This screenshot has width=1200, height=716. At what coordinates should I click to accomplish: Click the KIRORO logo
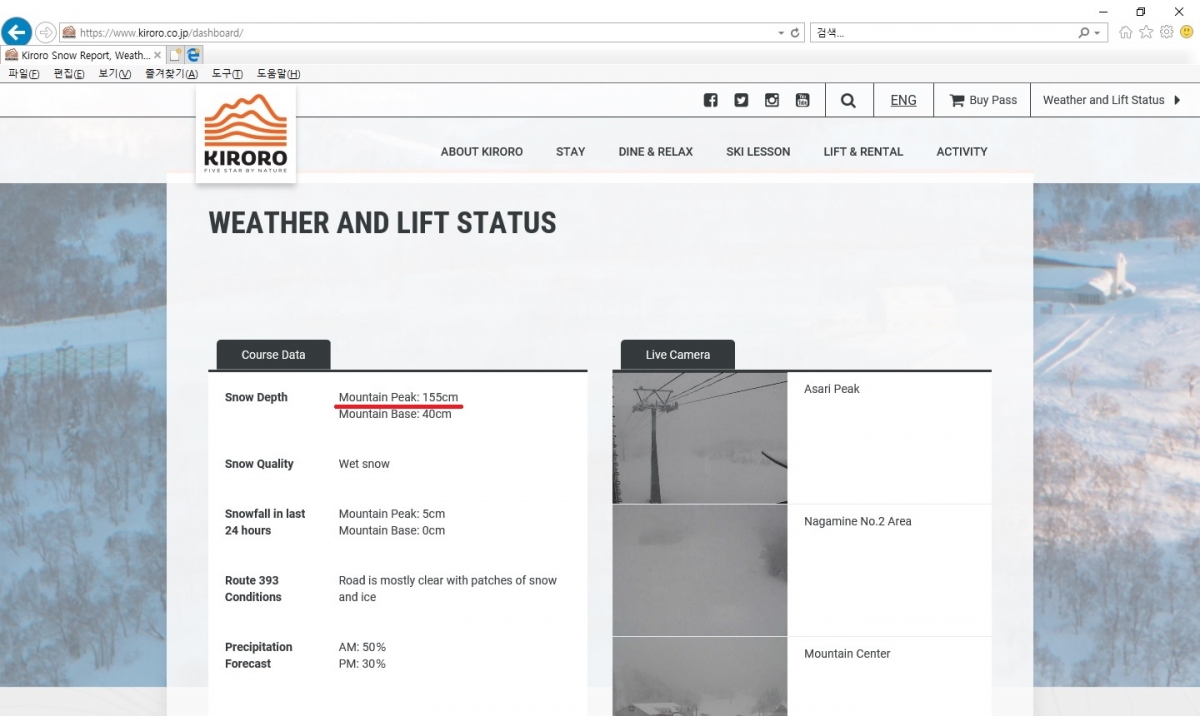(245, 134)
